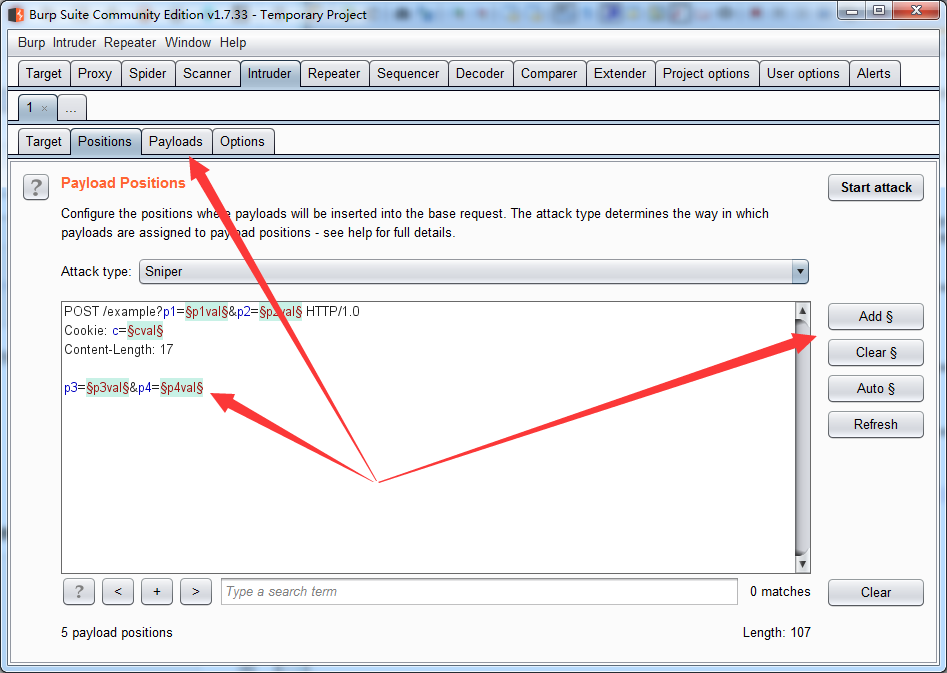Switch to the Options sub-tab
This screenshot has height=673, width=947.
(x=242, y=141)
